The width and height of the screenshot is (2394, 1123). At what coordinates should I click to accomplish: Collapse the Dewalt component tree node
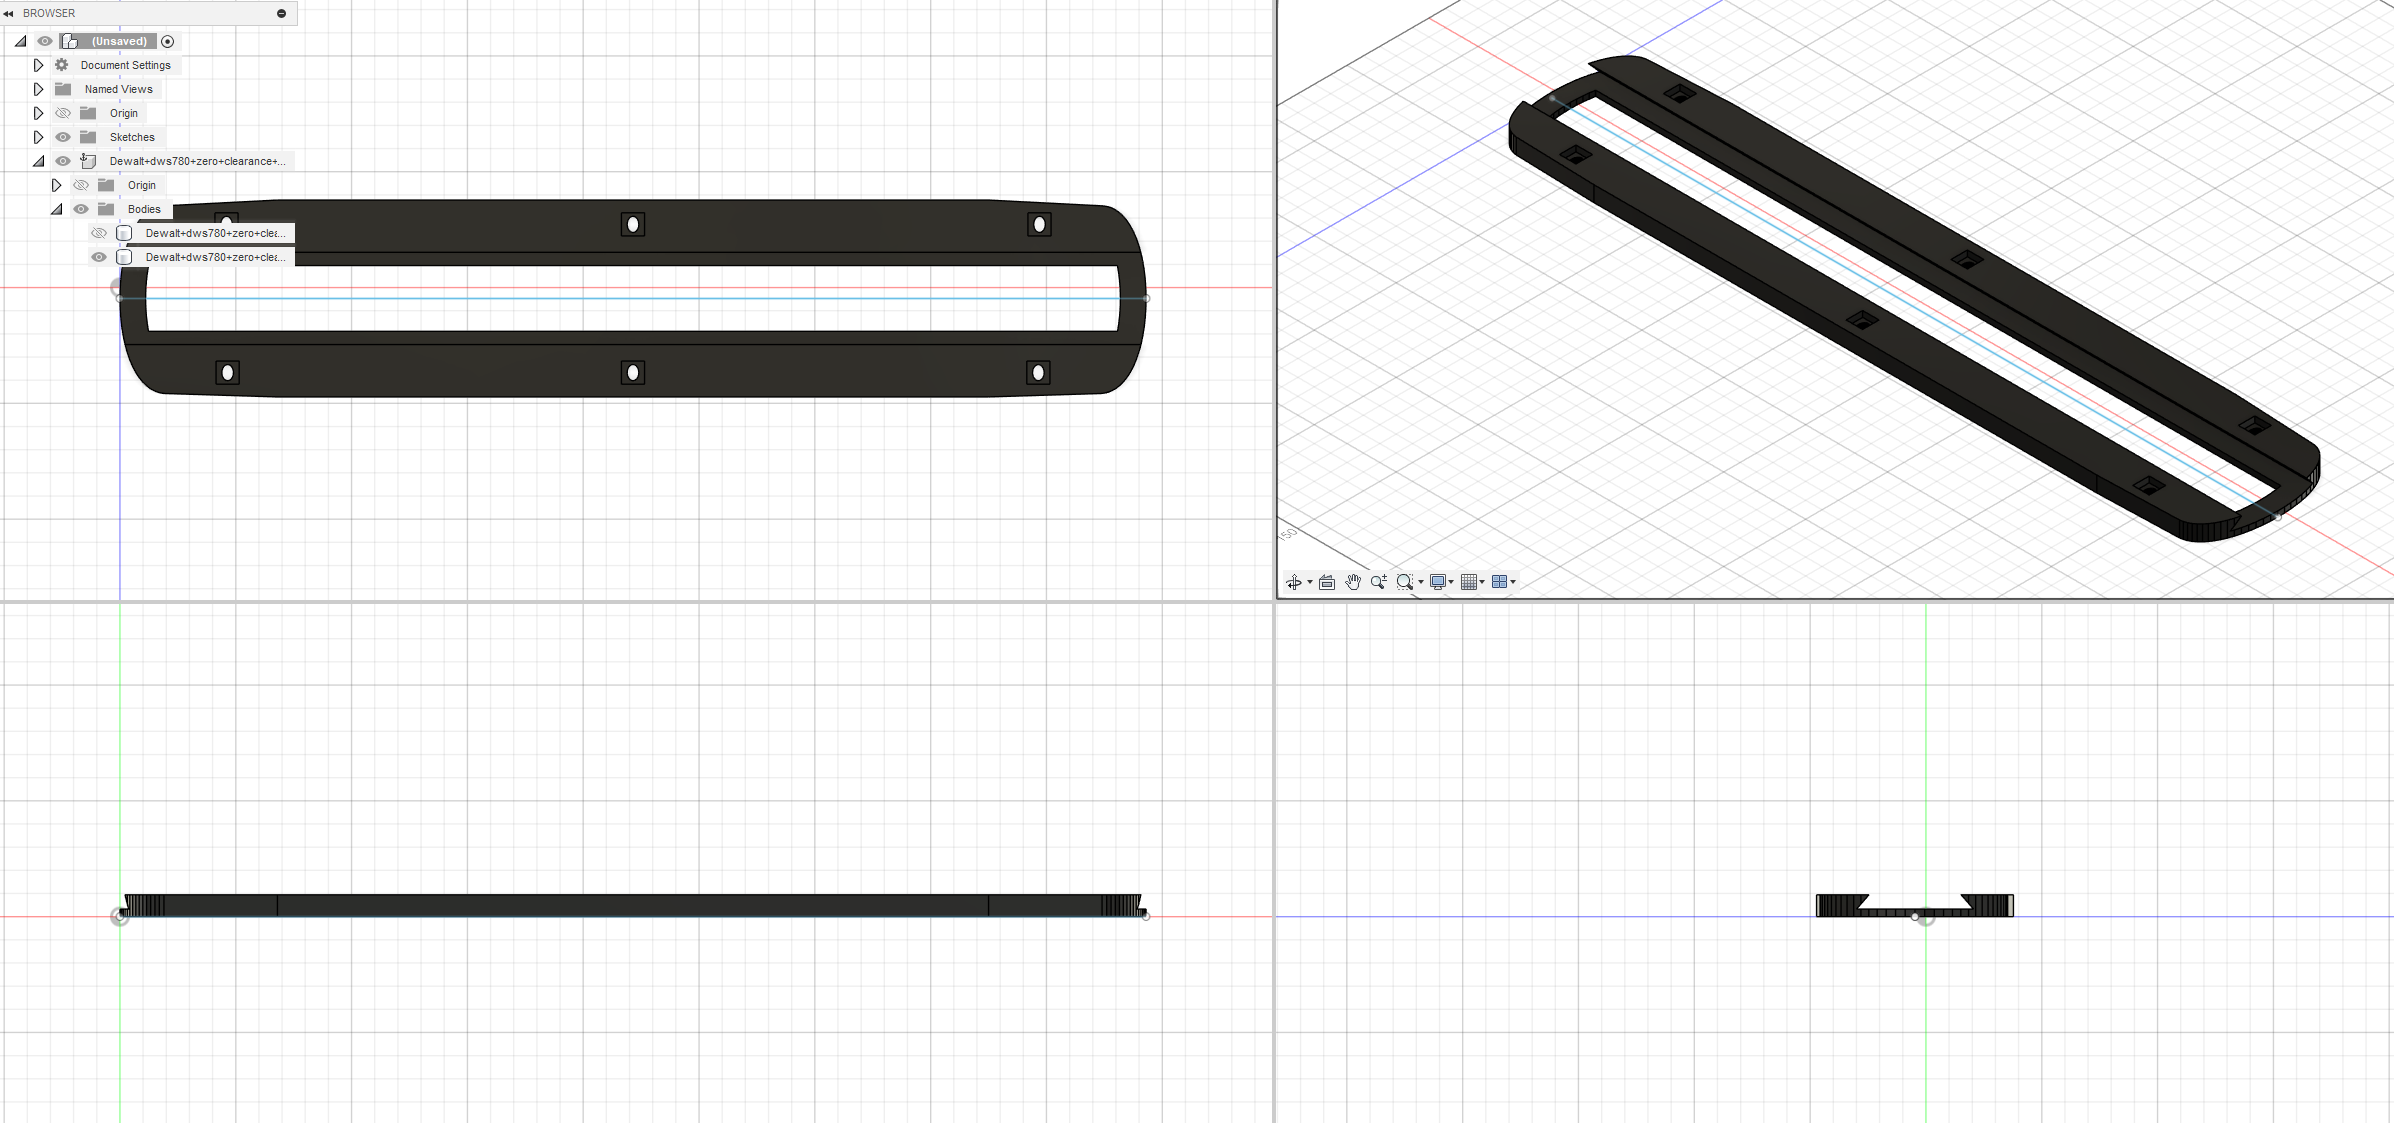click(x=38, y=161)
